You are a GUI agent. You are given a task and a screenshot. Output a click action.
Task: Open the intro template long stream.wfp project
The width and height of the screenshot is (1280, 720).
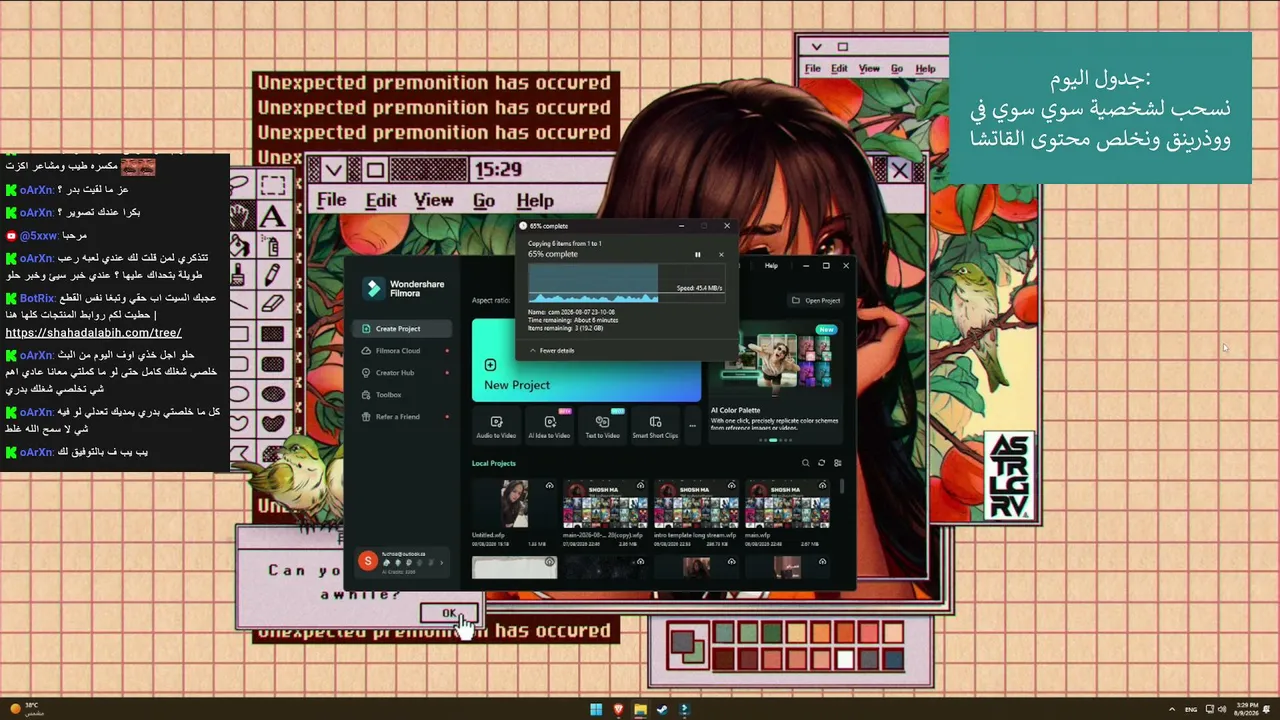(696, 504)
